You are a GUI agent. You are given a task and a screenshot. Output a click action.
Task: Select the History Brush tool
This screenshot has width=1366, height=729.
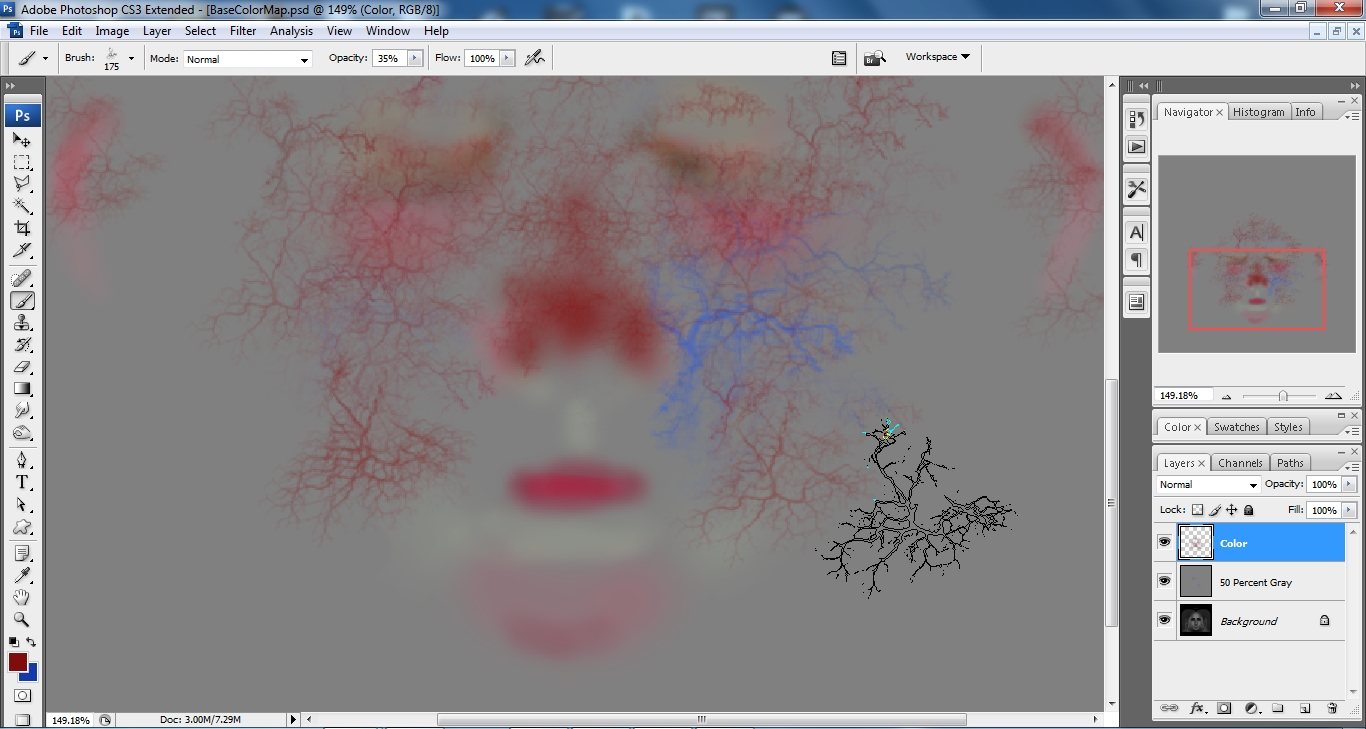tap(22, 344)
